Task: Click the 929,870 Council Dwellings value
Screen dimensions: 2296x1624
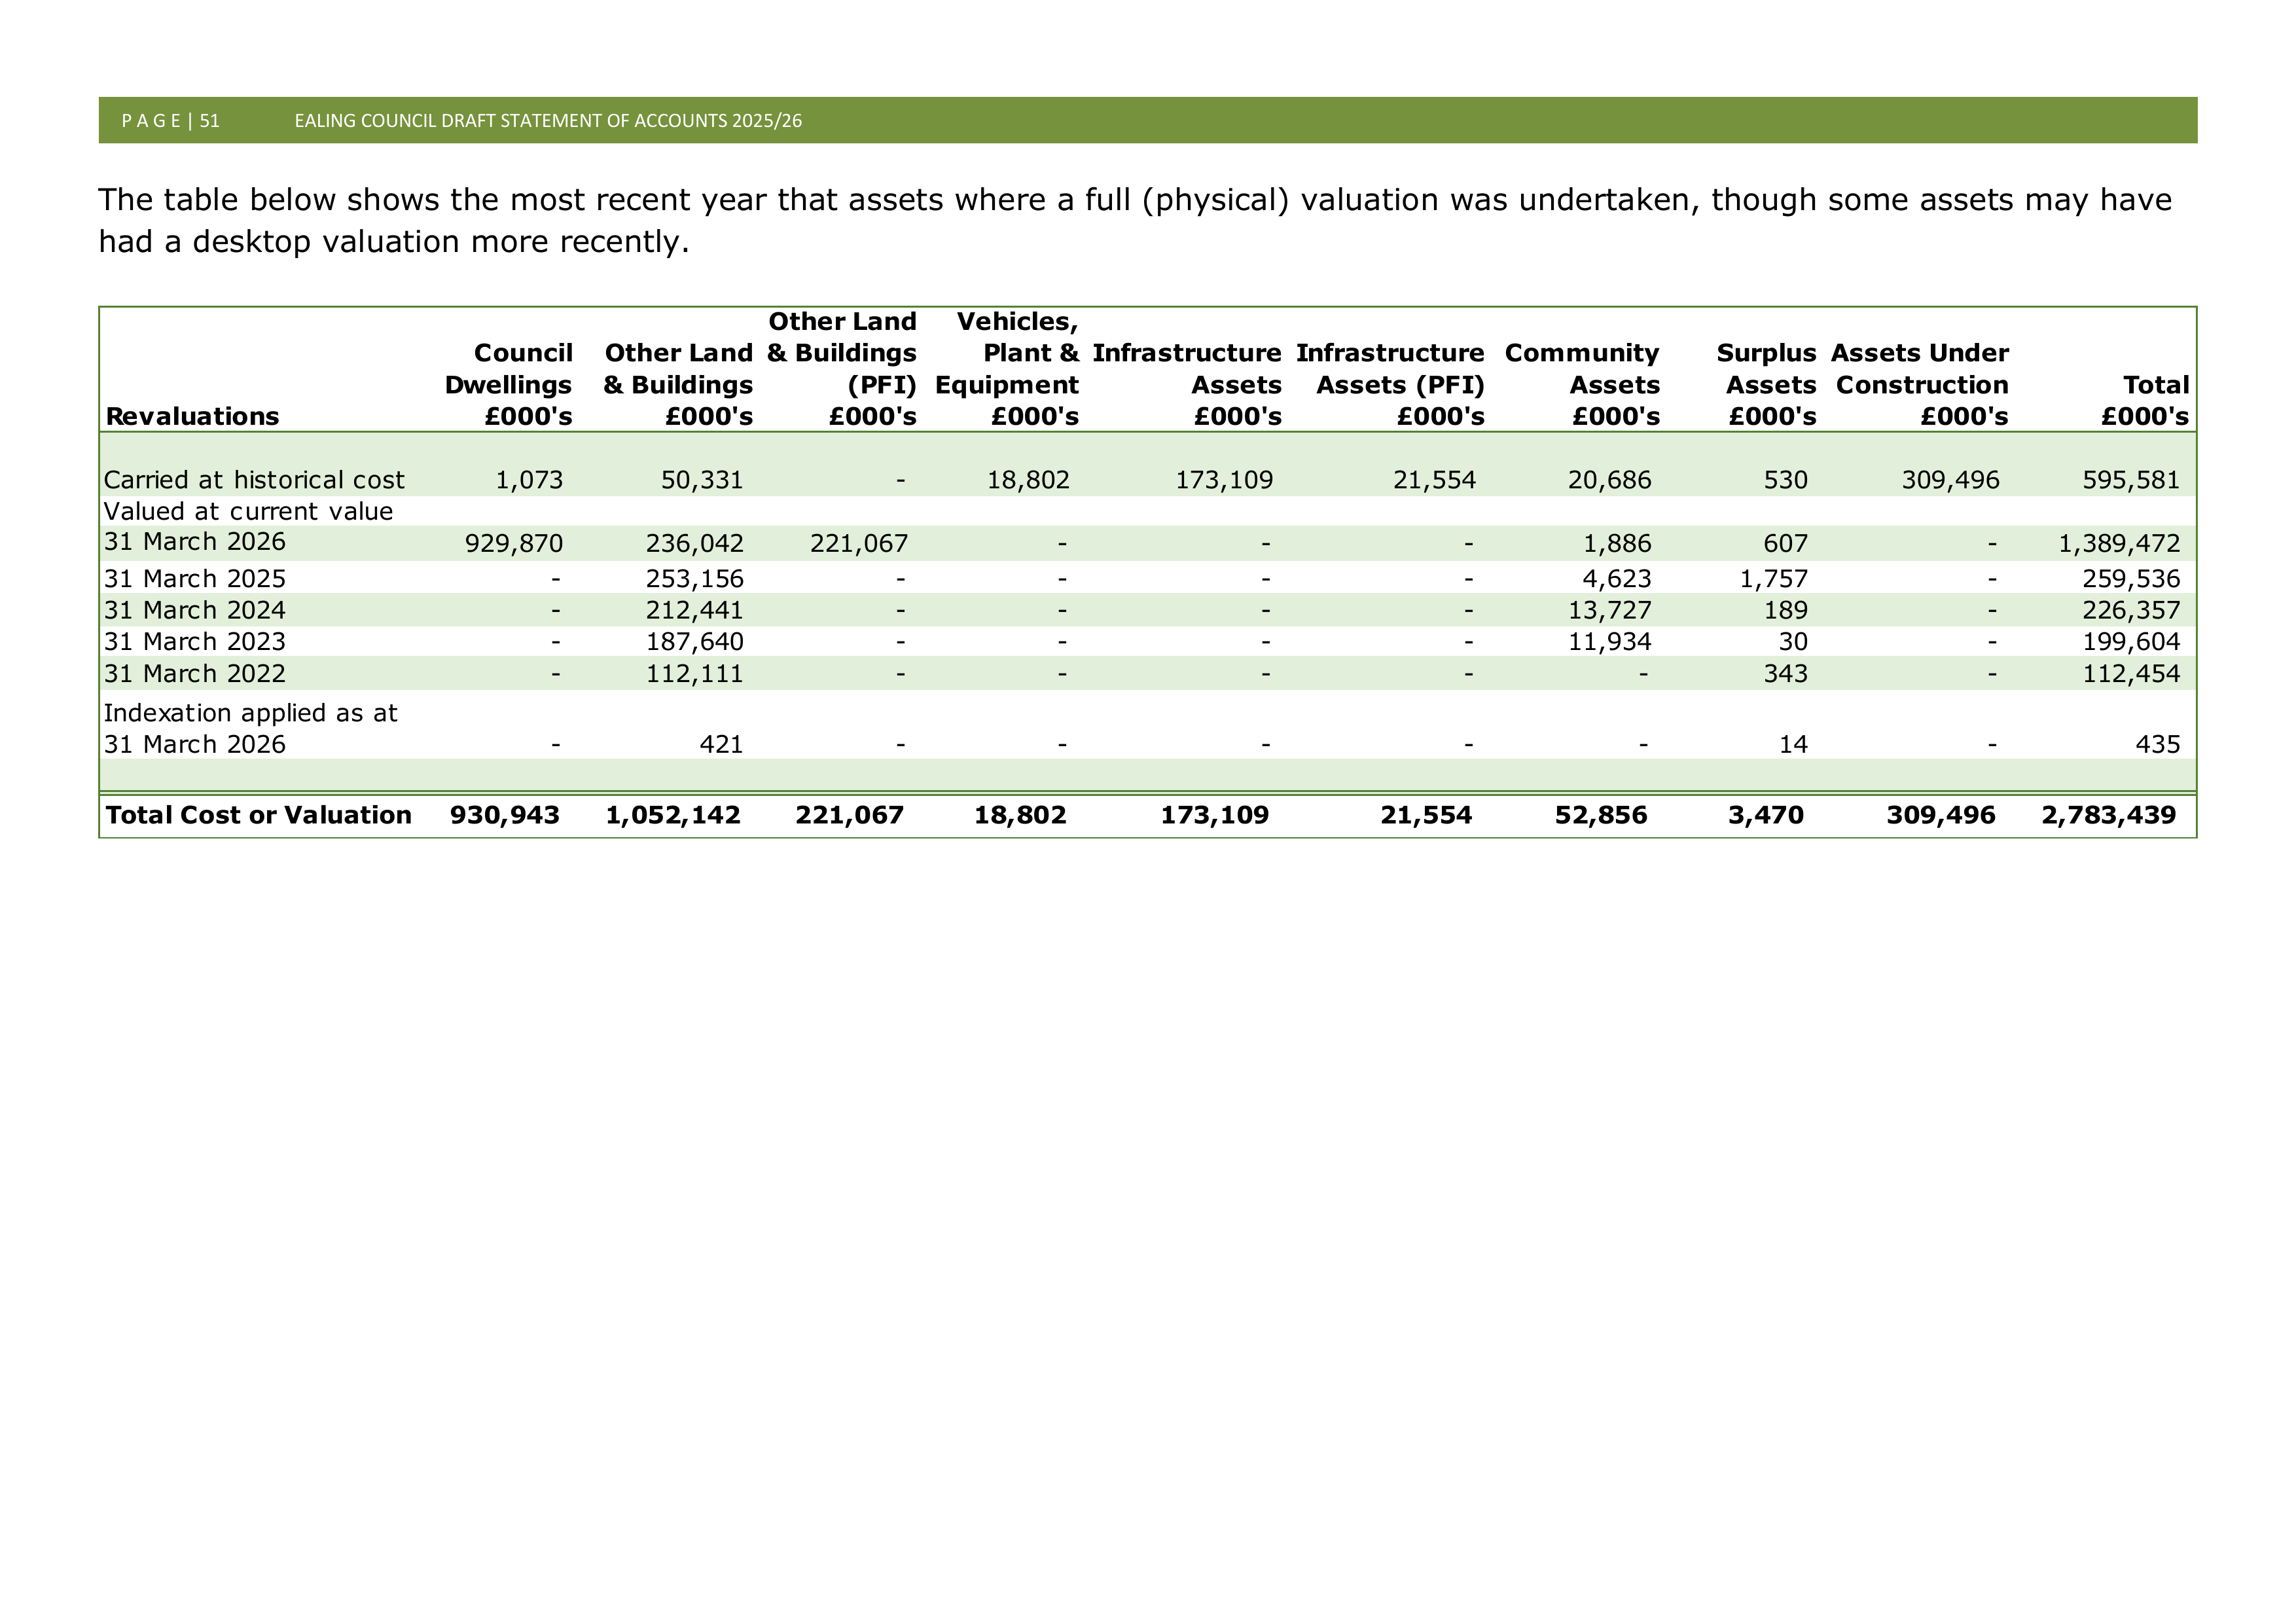Action: [514, 544]
